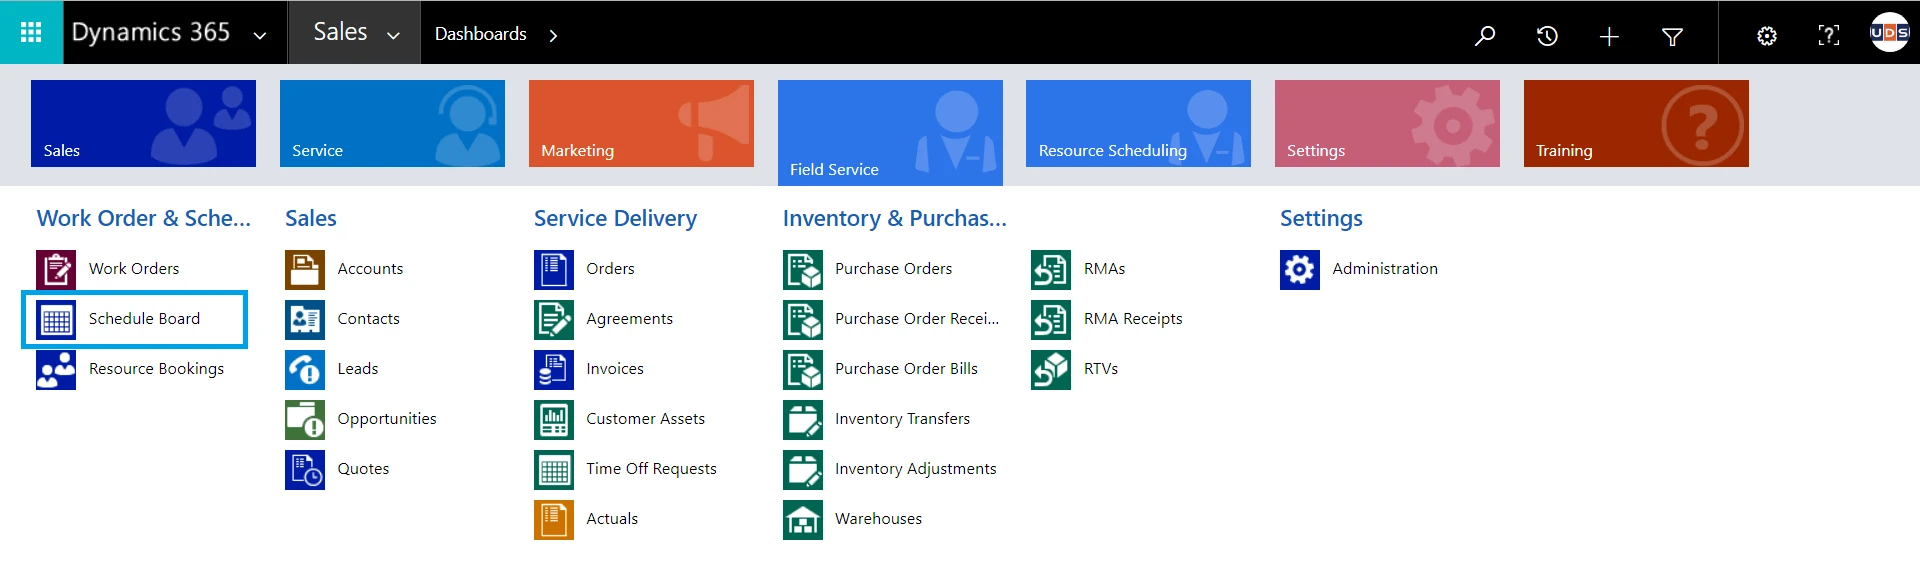Open advanced find funnel icon

(x=1672, y=37)
